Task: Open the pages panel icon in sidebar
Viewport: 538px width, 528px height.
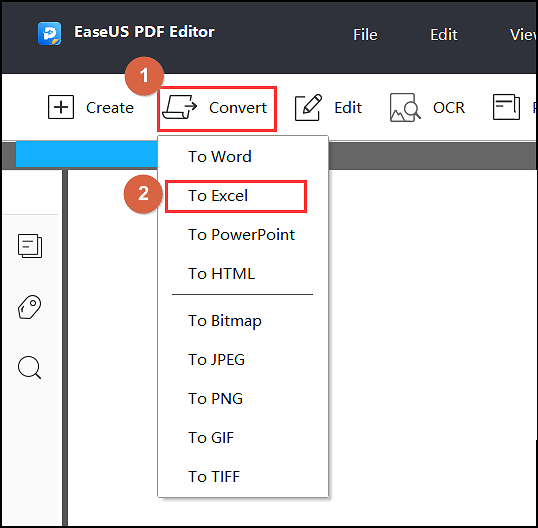Action: point(30,246)
